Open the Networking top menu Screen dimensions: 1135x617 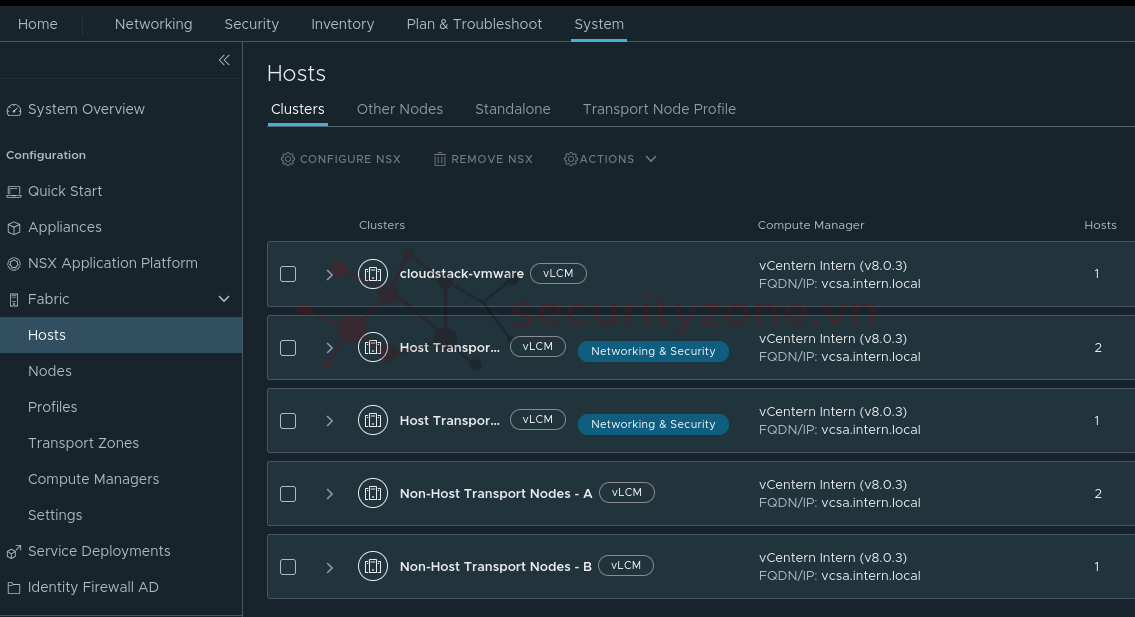click(x=153, y=24)
